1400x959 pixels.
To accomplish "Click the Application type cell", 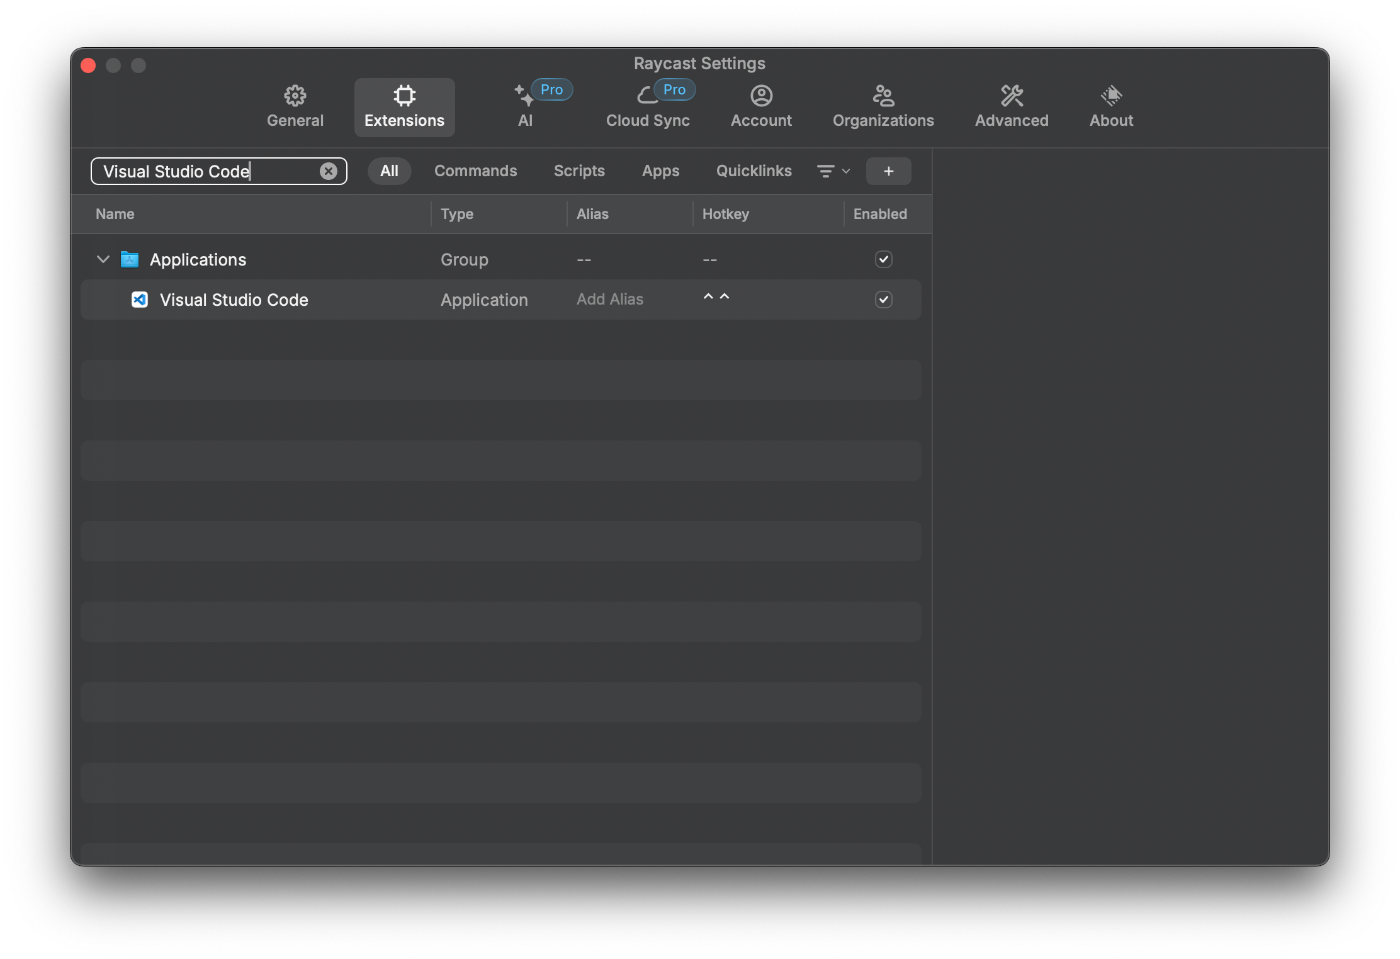I will (484, 300).
